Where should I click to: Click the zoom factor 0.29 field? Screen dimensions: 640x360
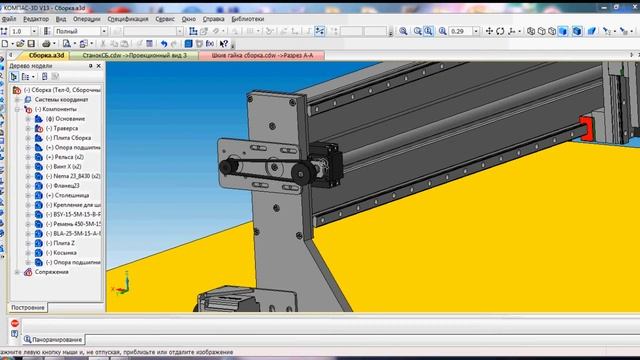[460, 31]
